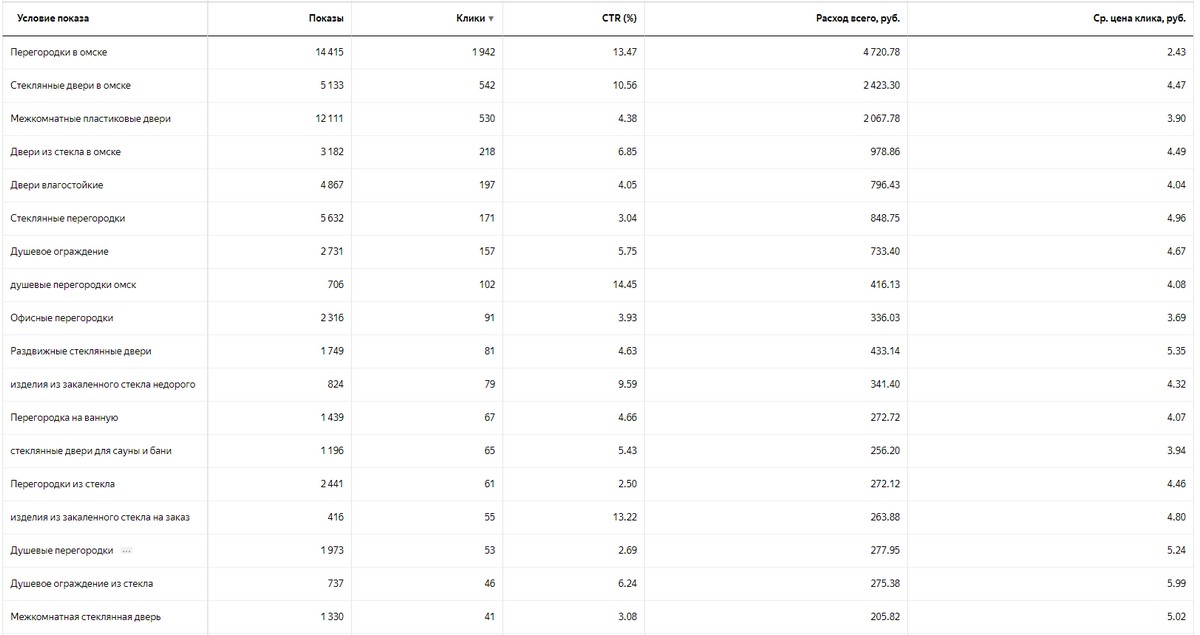Click the Перегородка на ванную keyword
The height and width of the screenshot is (635, 1200).
[64, 417]
